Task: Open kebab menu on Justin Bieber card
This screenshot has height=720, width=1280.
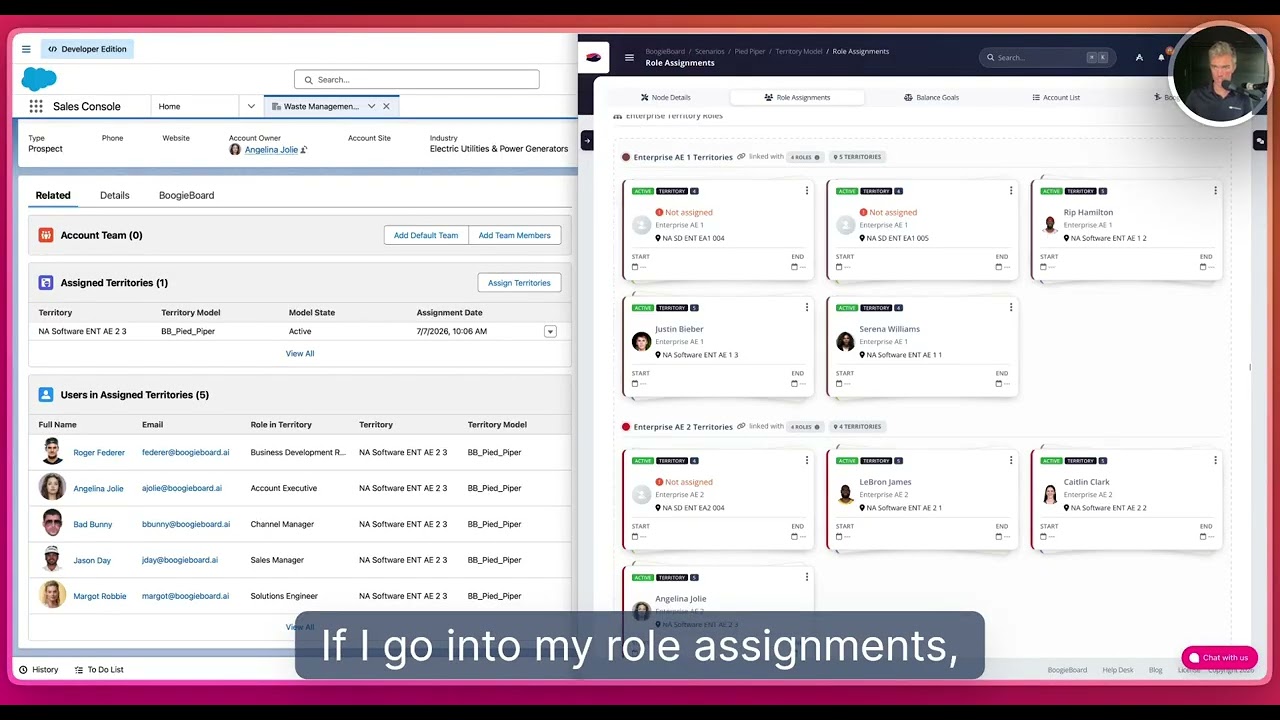Action: [807, 307]
